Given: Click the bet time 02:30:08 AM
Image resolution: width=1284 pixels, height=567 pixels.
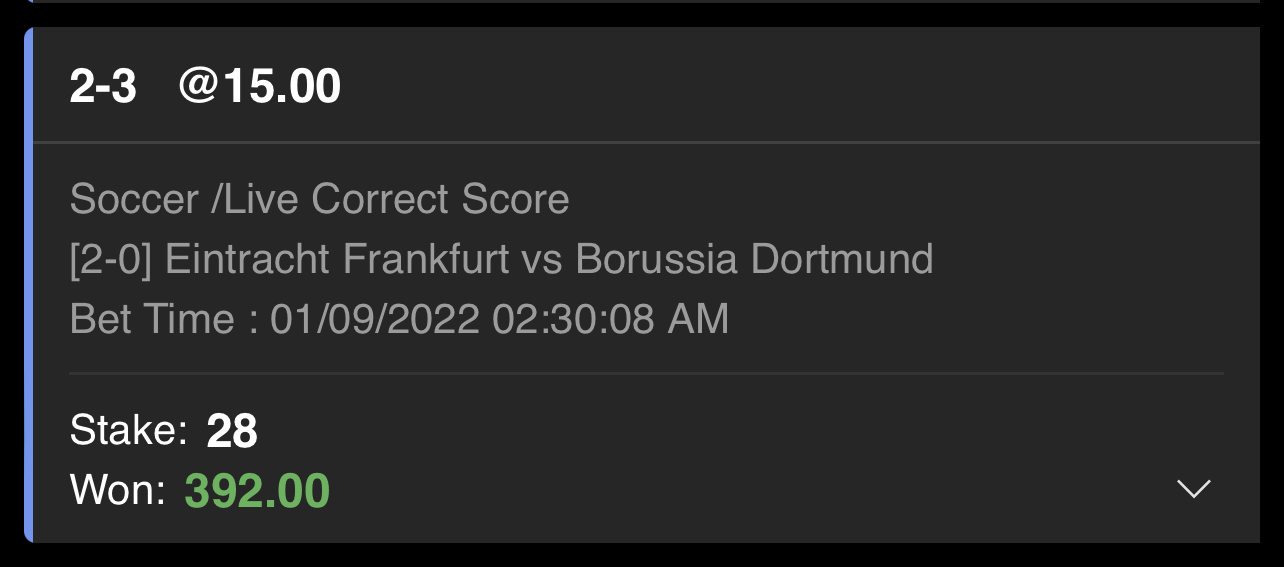Looking at the screenshot, I should pos(611,319).
